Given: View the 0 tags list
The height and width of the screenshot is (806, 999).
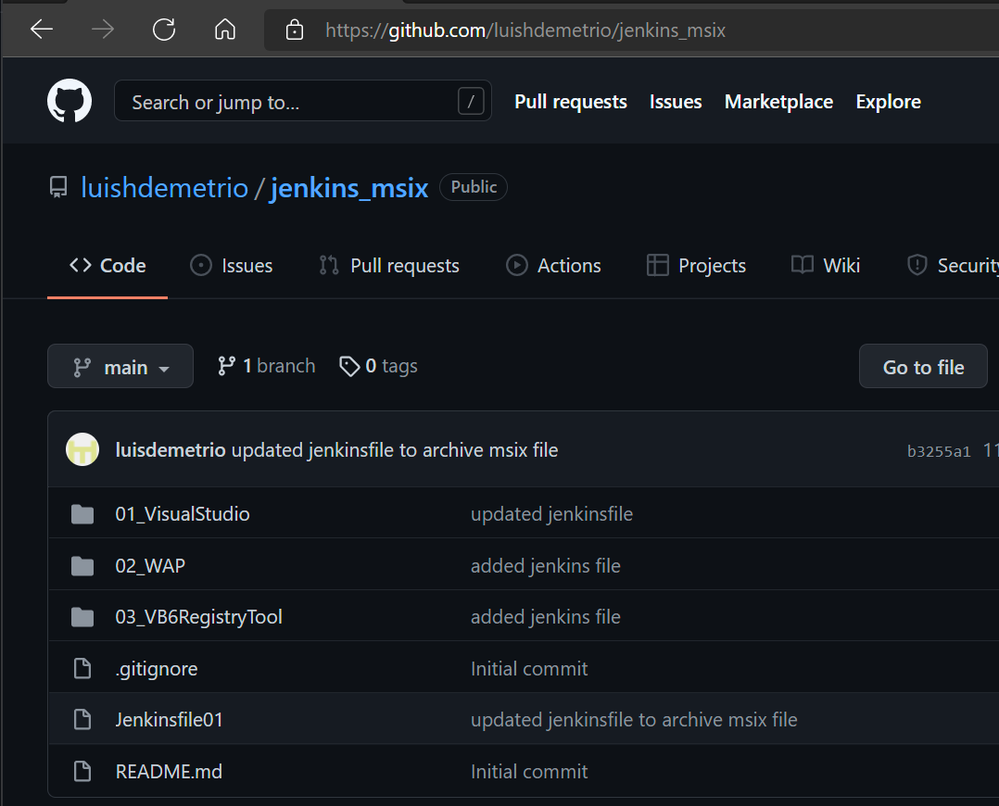Looking at the screenshot, I should (x=378, y=366).
